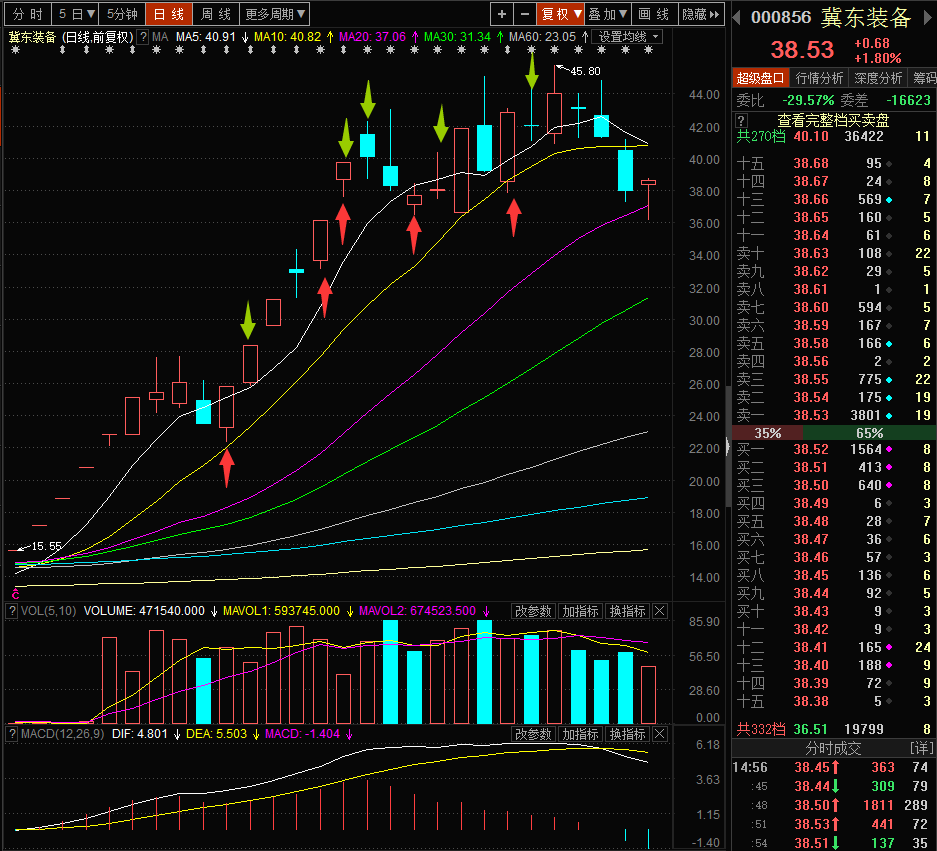Open 设置均线 moving average dropdown

(626, 37)
